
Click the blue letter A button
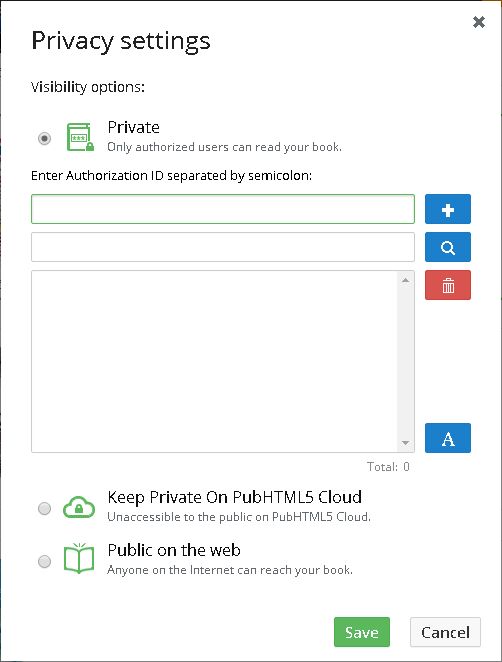(x=448, y=438)
